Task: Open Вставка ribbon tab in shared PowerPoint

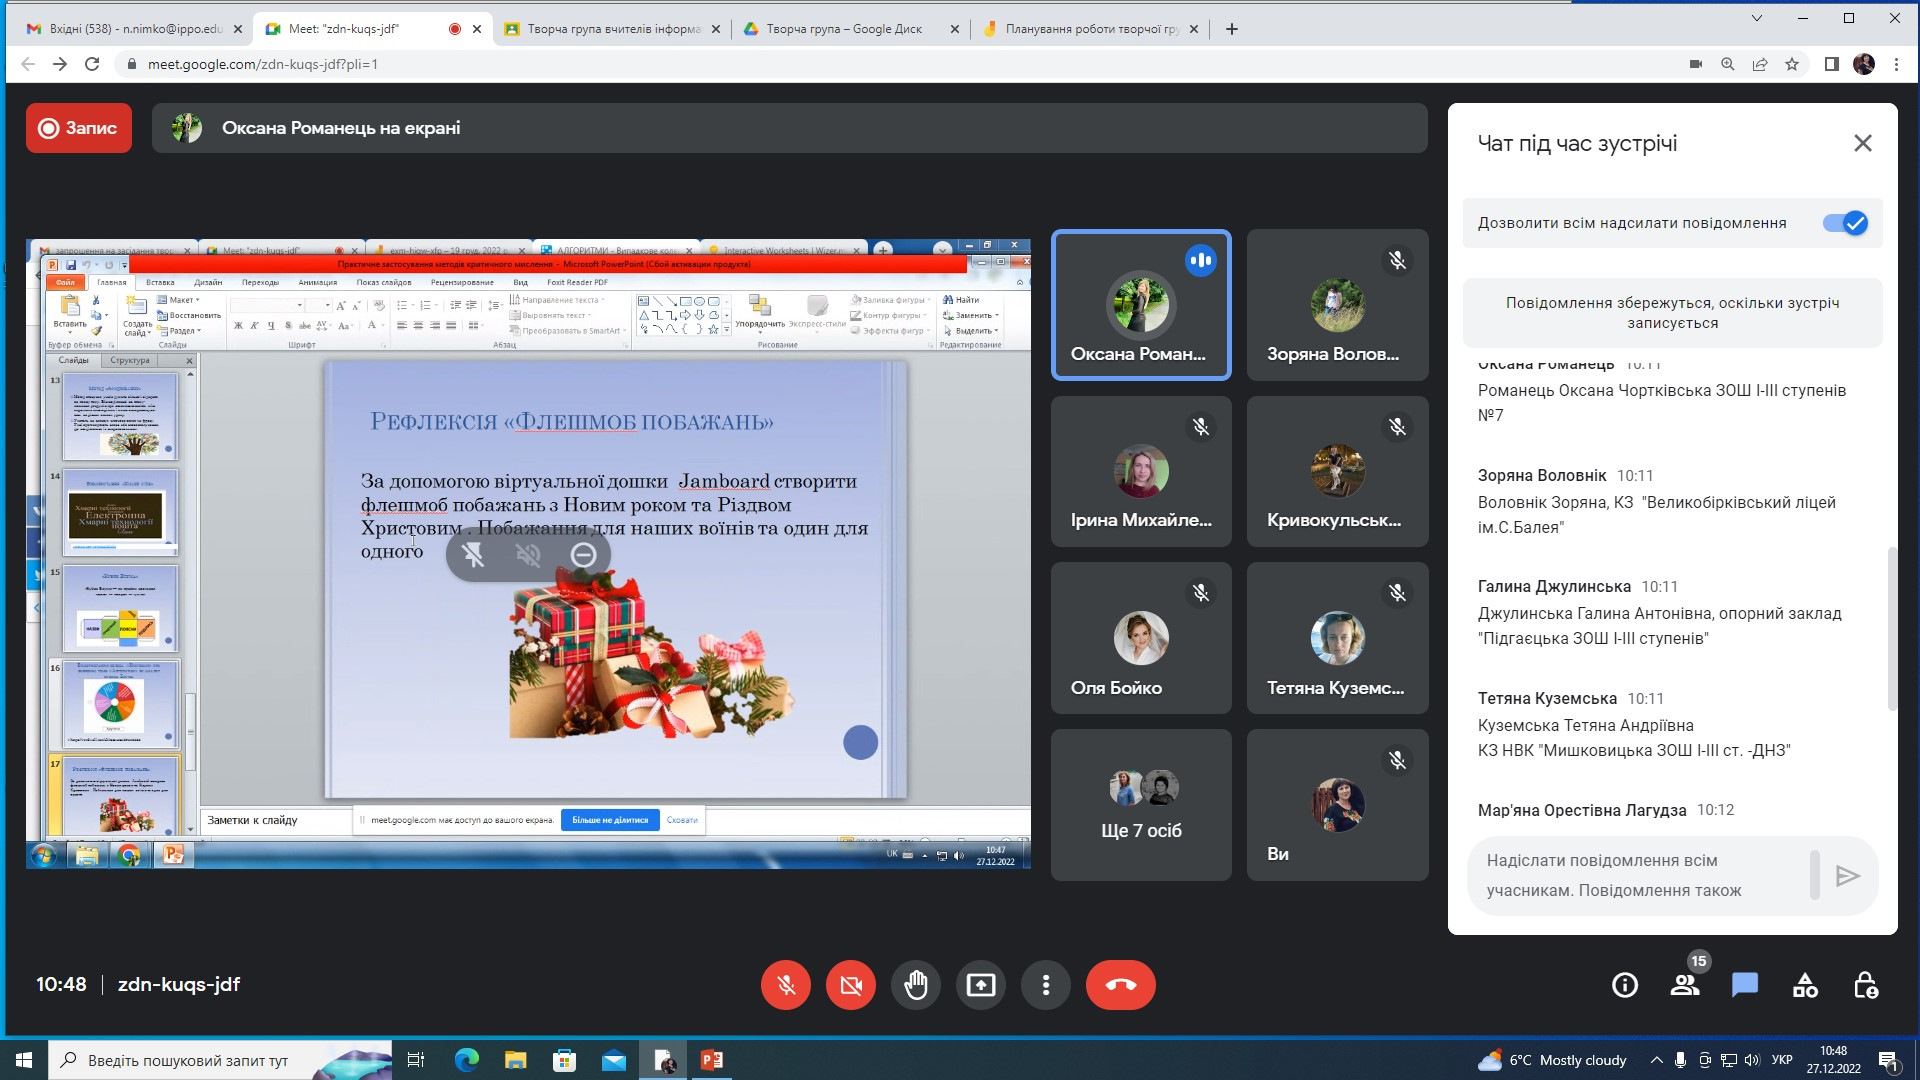Action: pyautogui.click(x=160, y=283)
